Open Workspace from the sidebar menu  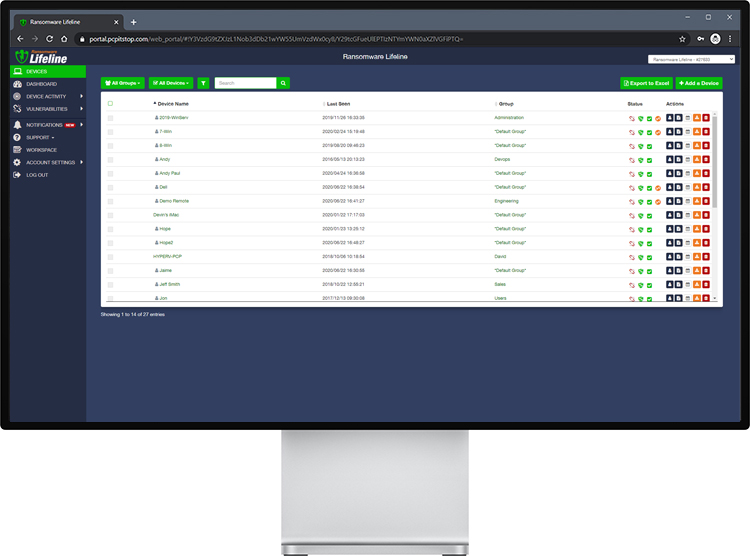click(41, 150)
